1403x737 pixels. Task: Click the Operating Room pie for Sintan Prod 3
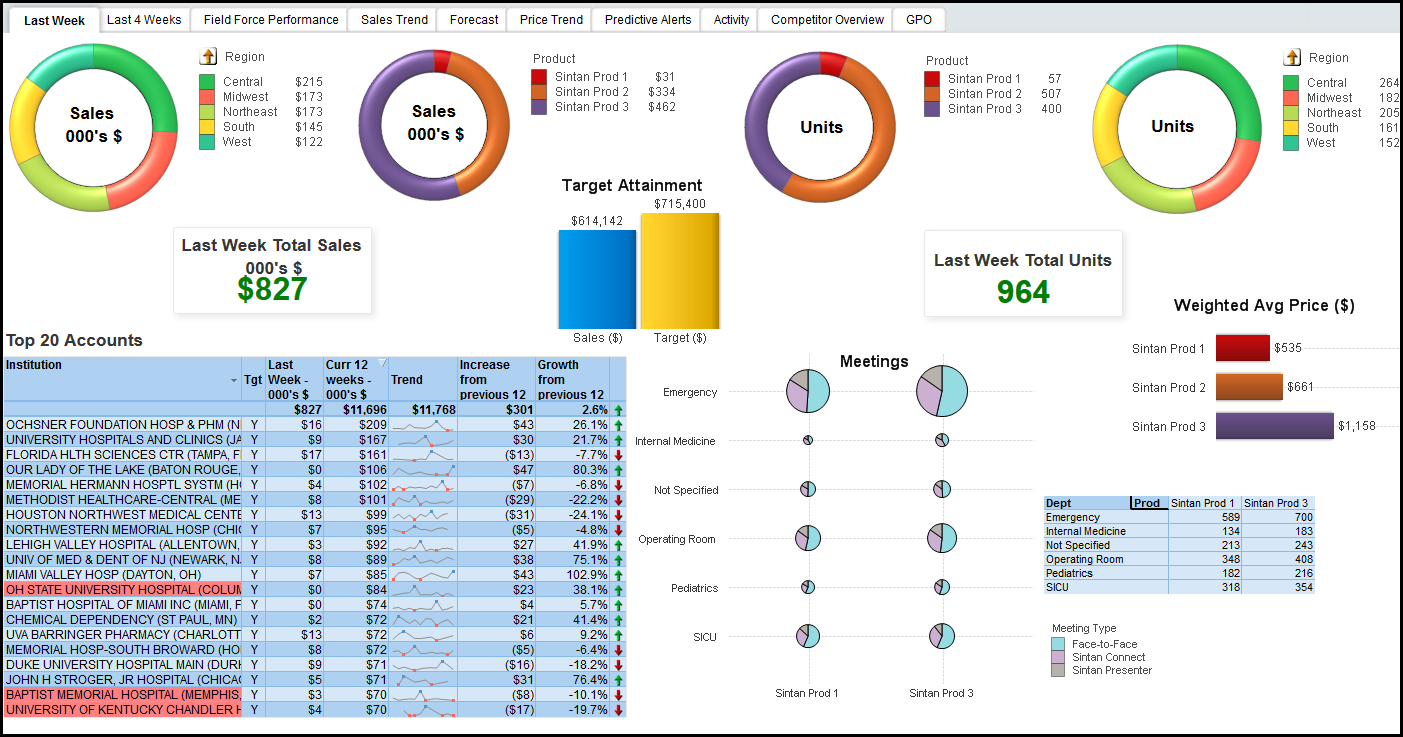point(942,538)
